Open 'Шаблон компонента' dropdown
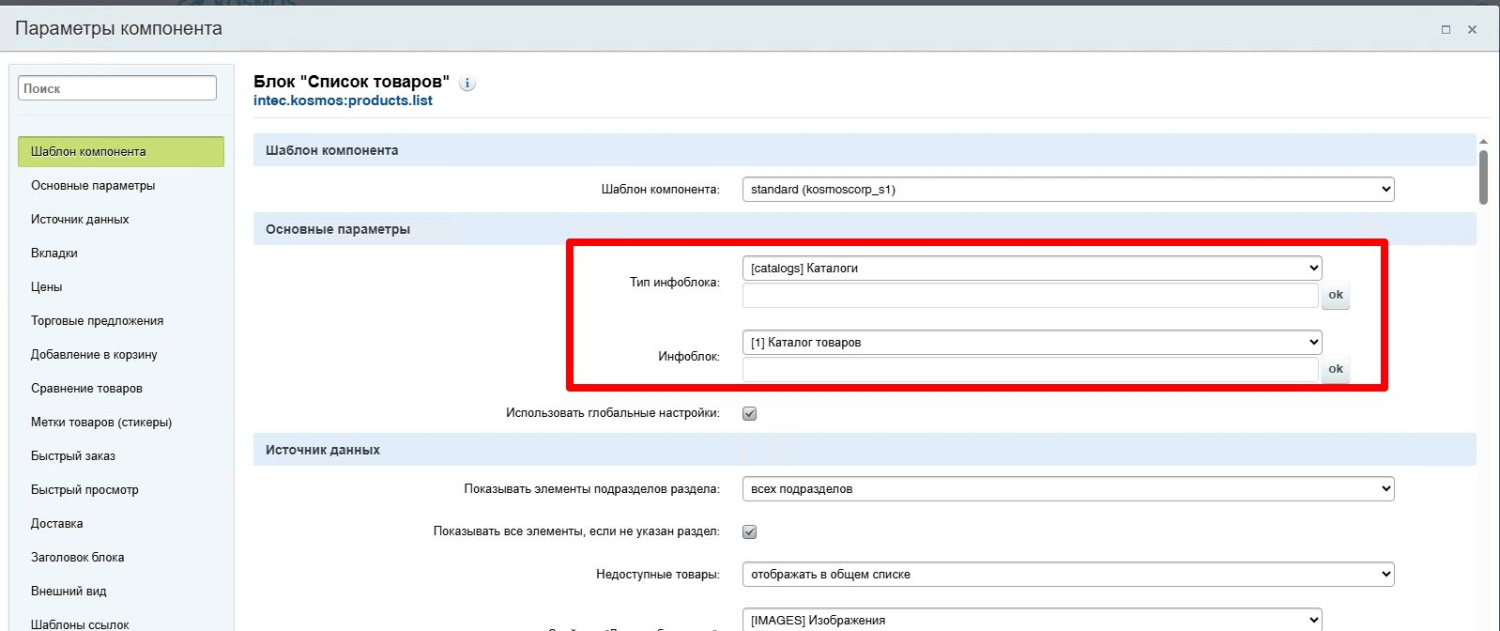 click(1067, 189)
